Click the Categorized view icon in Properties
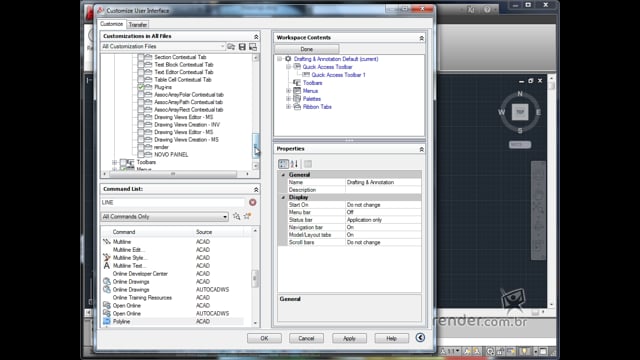640x360 pixels. (x=283, y=164)
